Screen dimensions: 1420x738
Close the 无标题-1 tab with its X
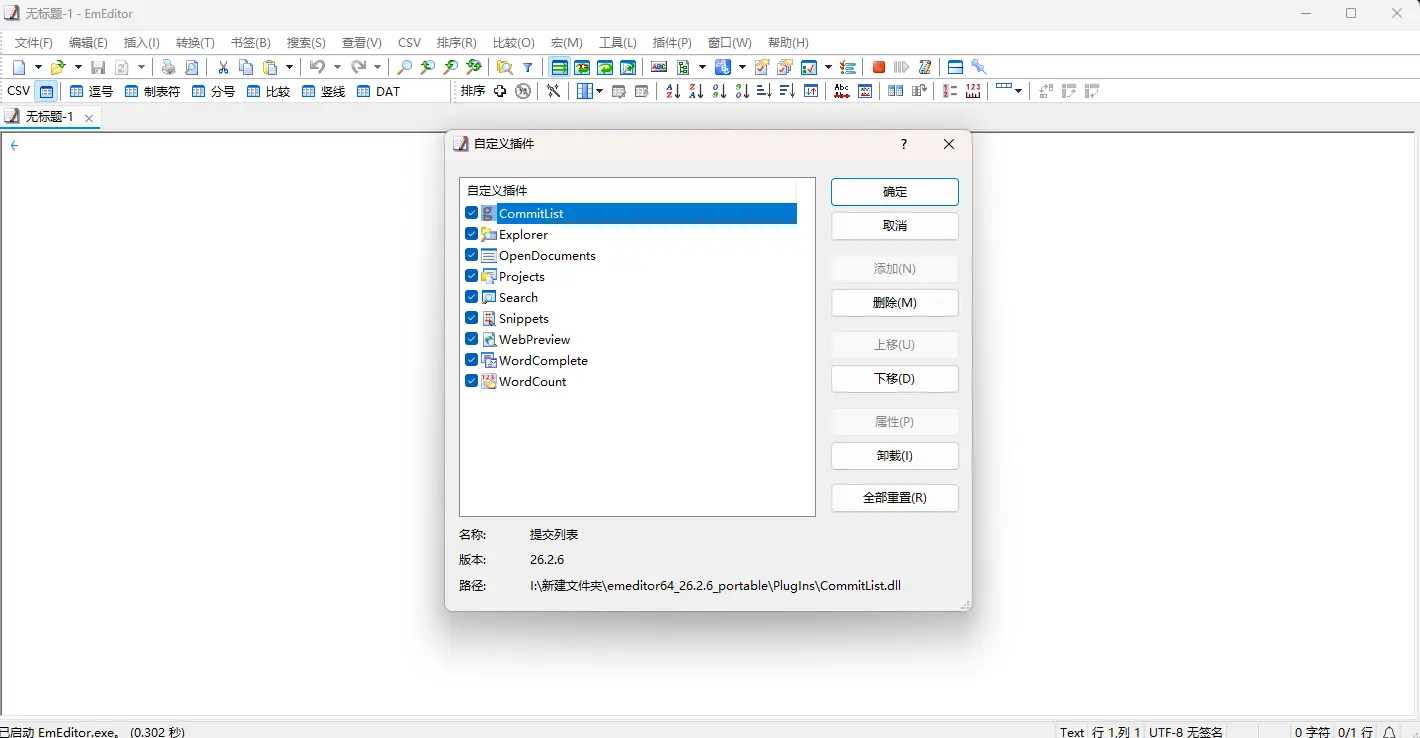pos(89,118)
